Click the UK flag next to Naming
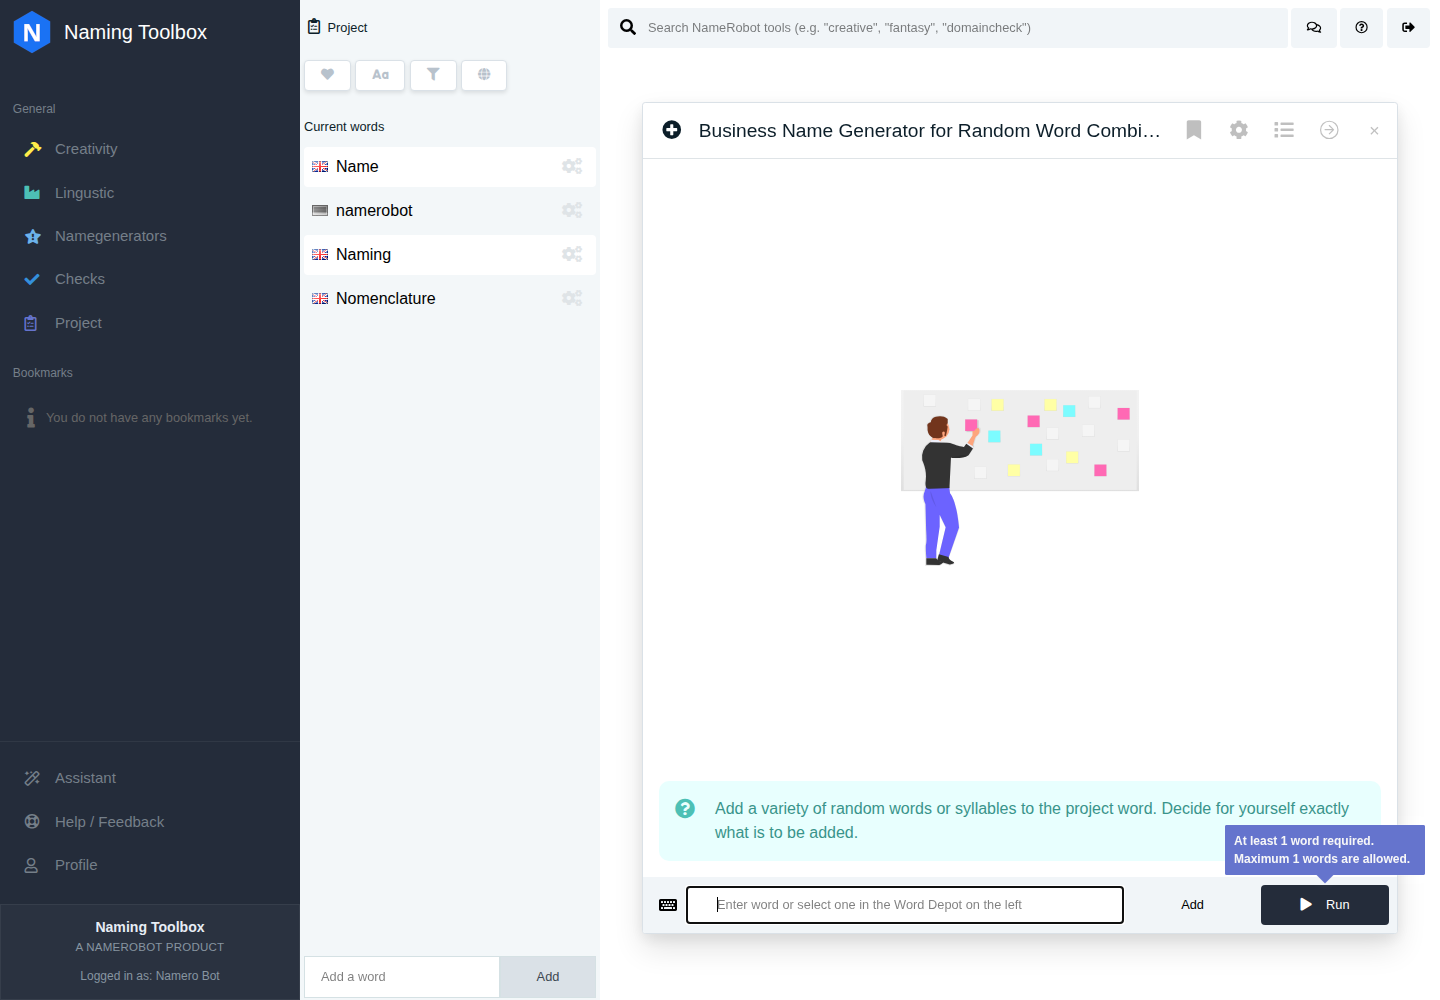Viewport: 1440px width, 1000px height. 320,255
